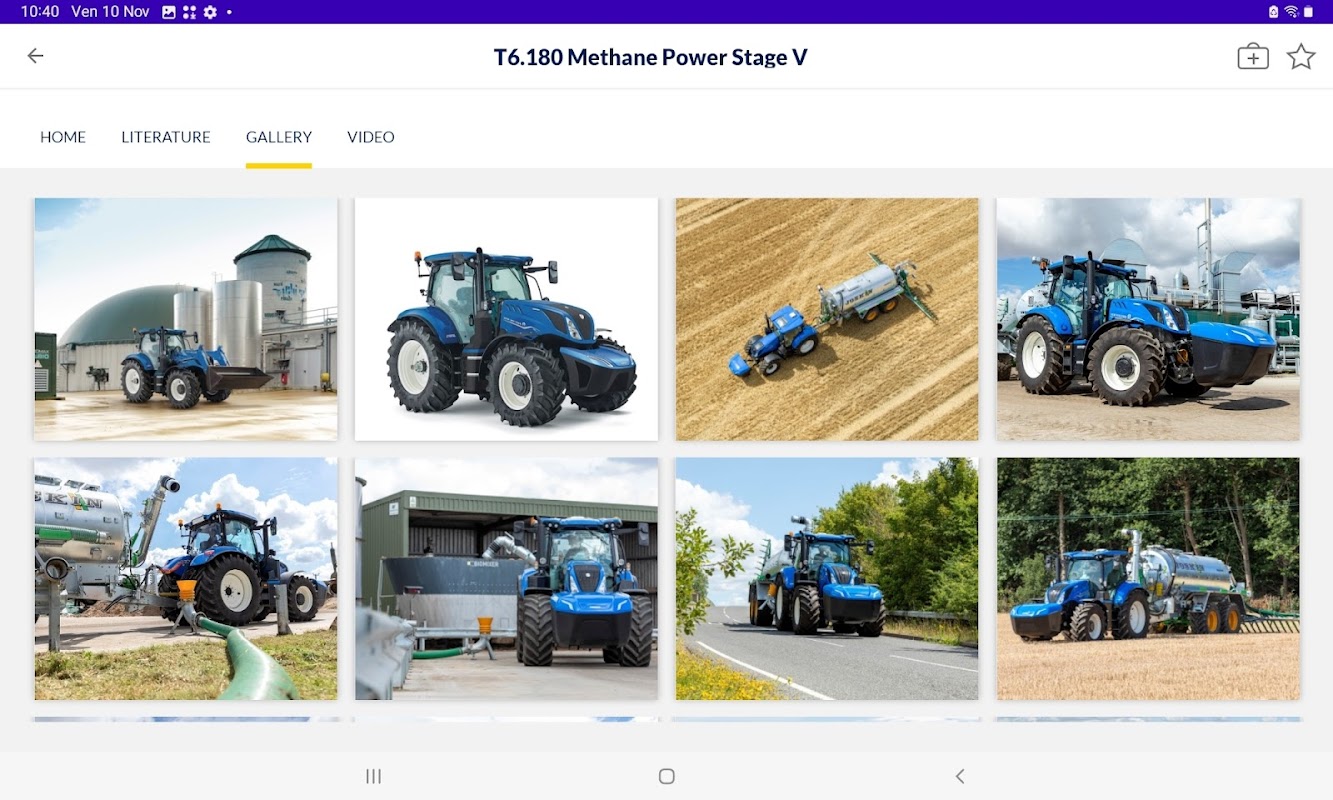This screenshot has height=800, width=1333.
Task: Tap the Android navigation back chevron
Action: pyautogui.click(x=960, y=776)
